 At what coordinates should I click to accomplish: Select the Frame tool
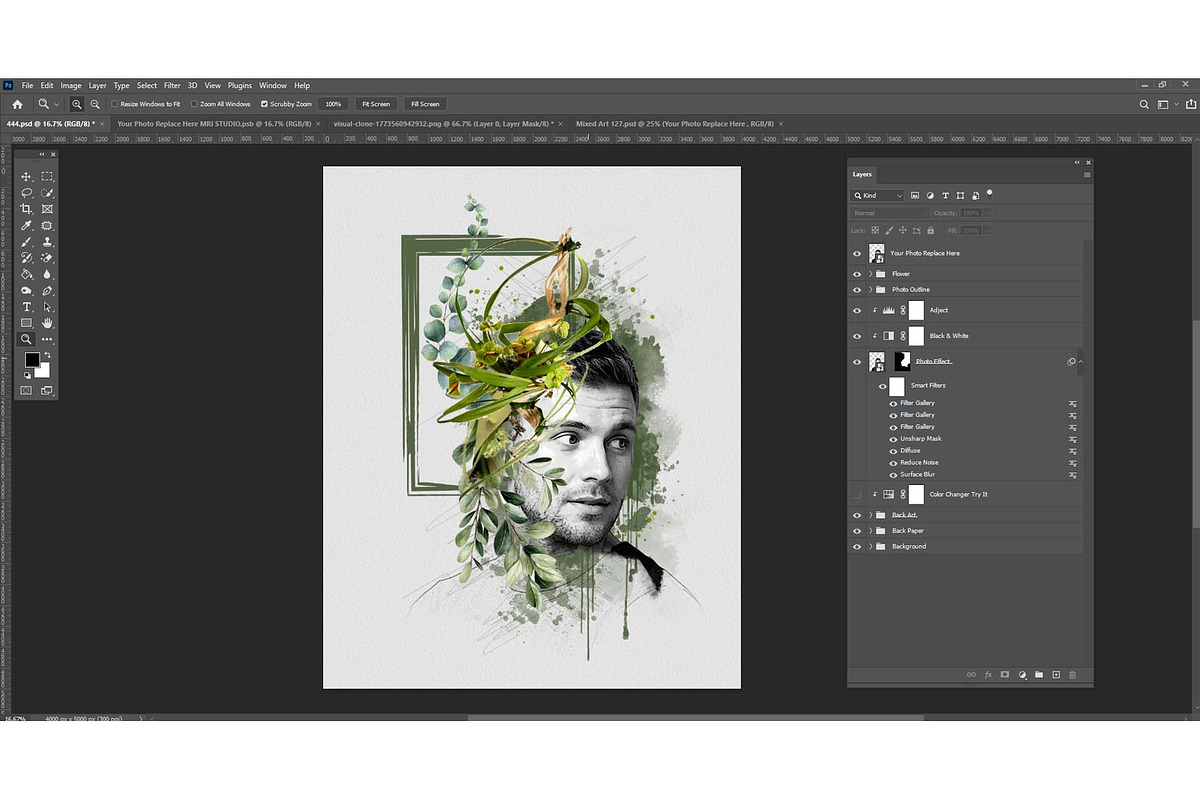click(x=47, y=209)
